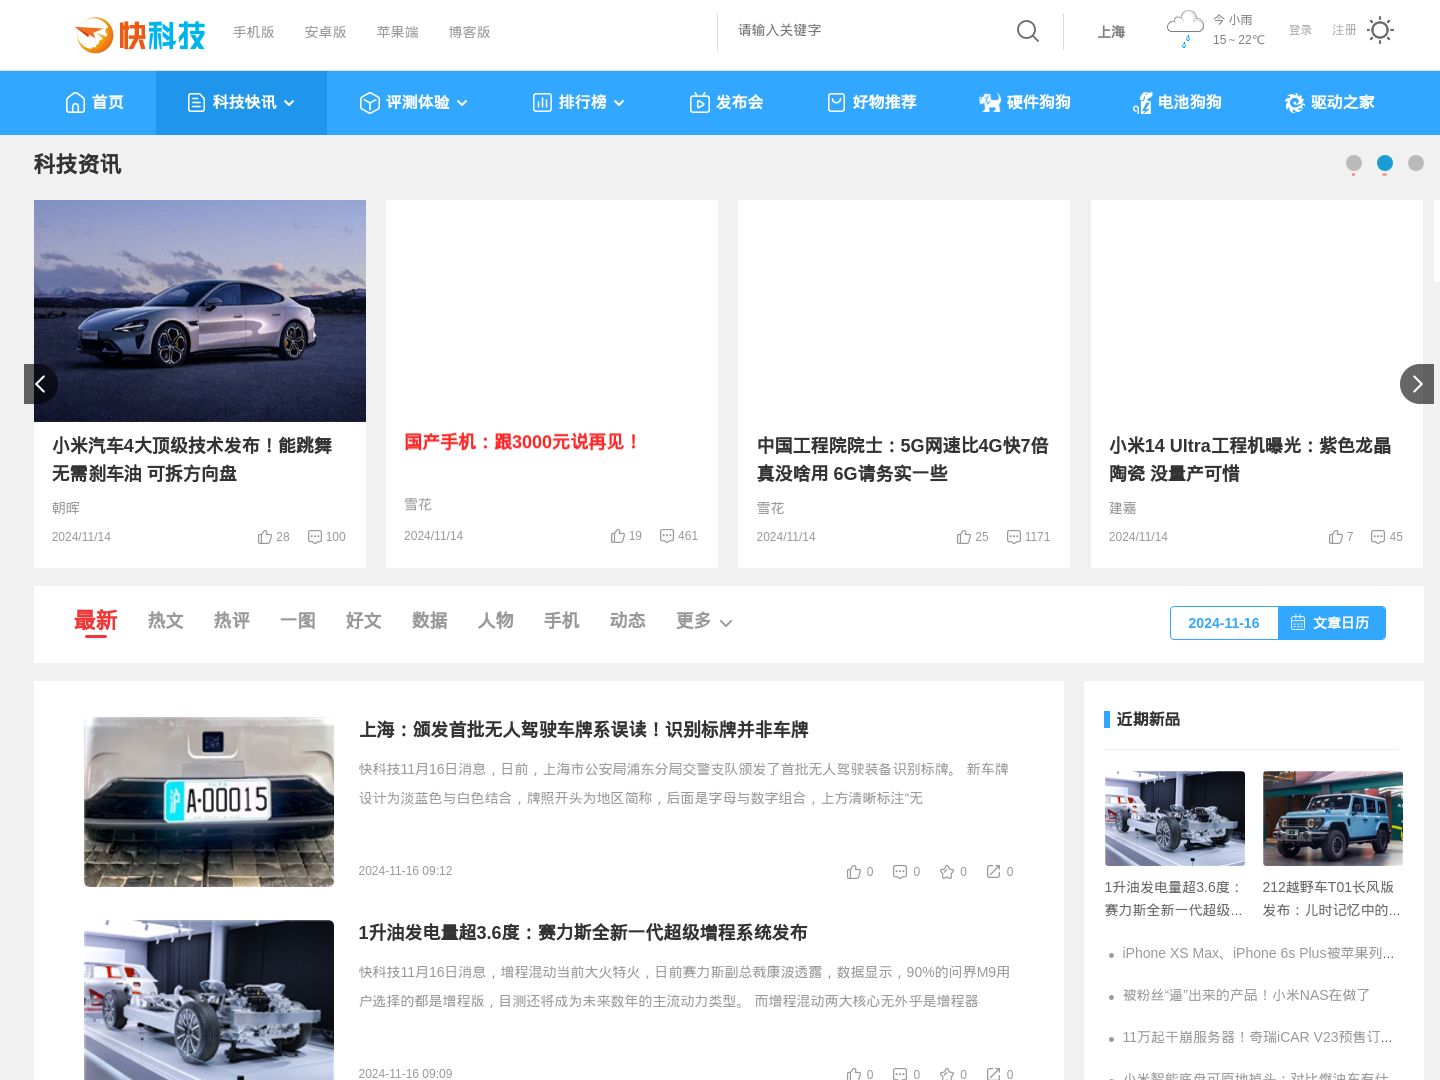Image resolution: width=1440 pixels, height=1080 pixels.
Task: Click the 2024-11-16 date field
Action: (x=1224, y=623)
